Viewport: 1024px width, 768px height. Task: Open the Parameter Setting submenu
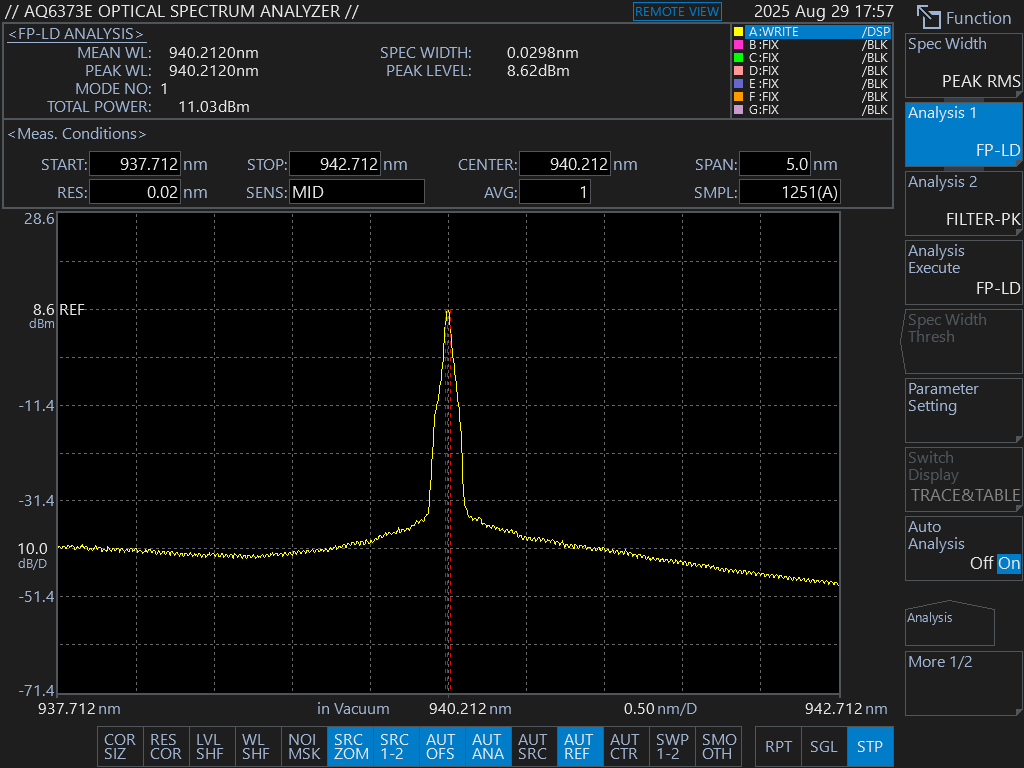[x=963, y=409]
